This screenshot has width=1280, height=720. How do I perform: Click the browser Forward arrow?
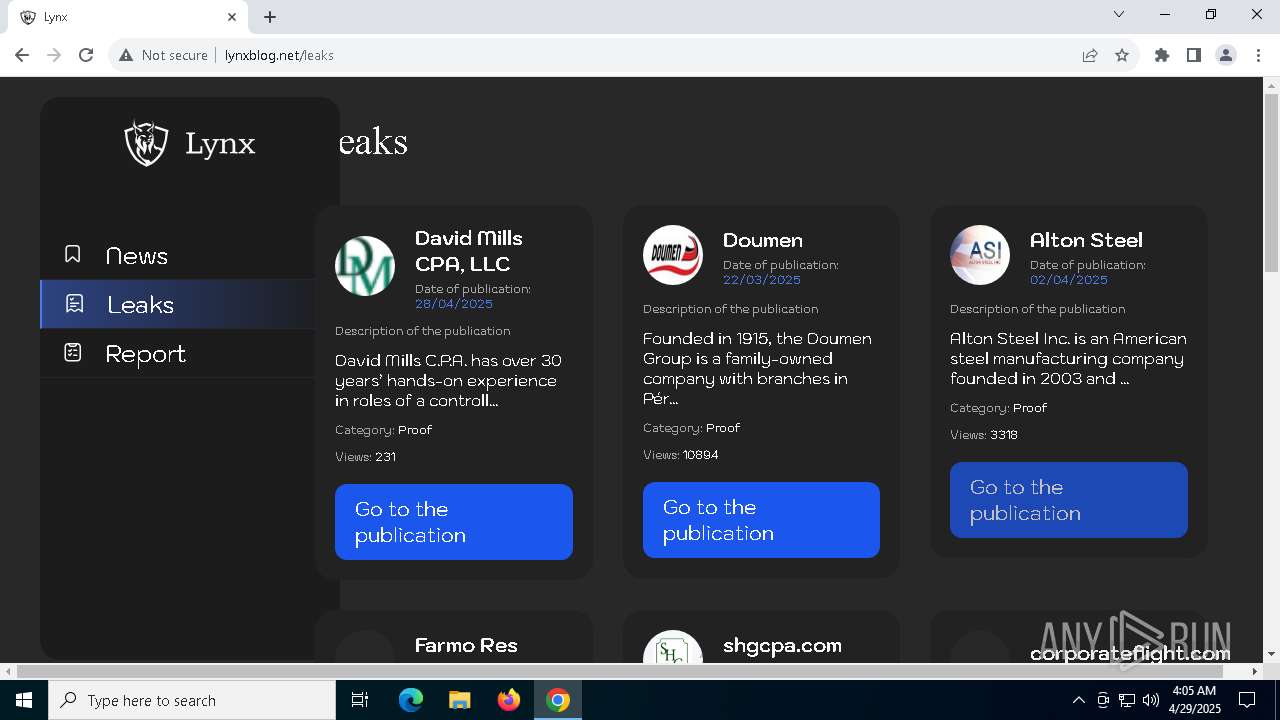[54, 55]
